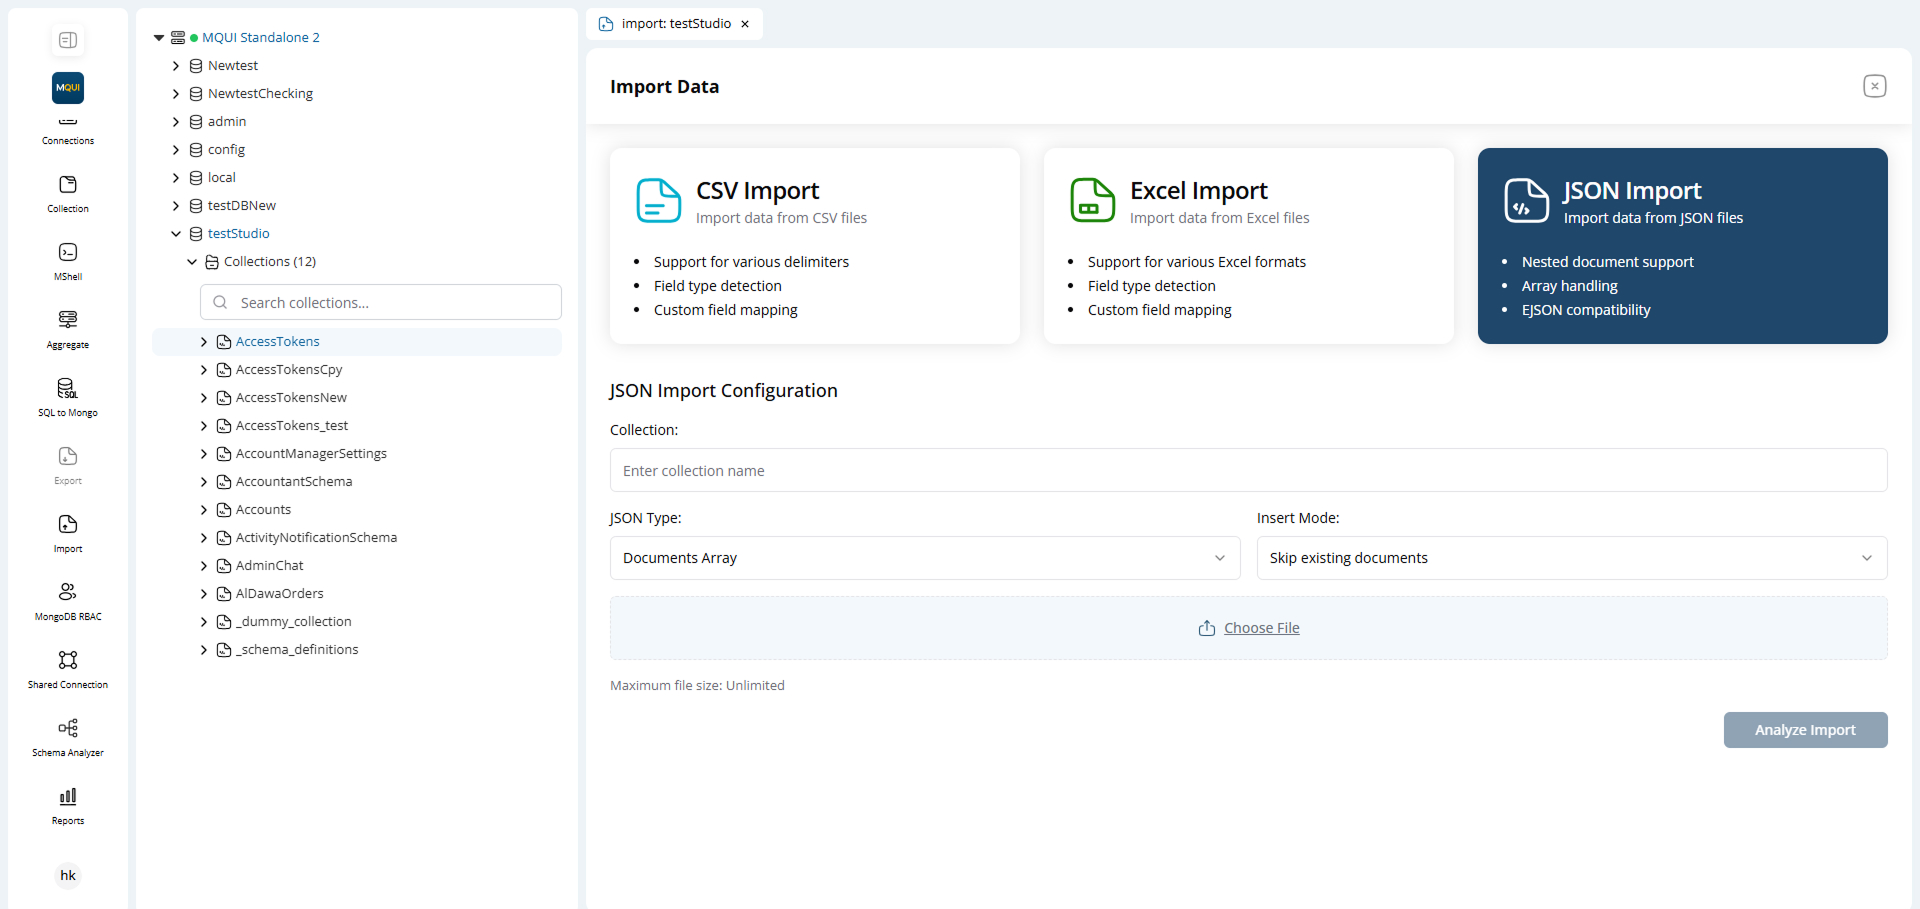This screenshot has height=909, width=1920.
Task: Open the Reports section
Action: point(67,803)
